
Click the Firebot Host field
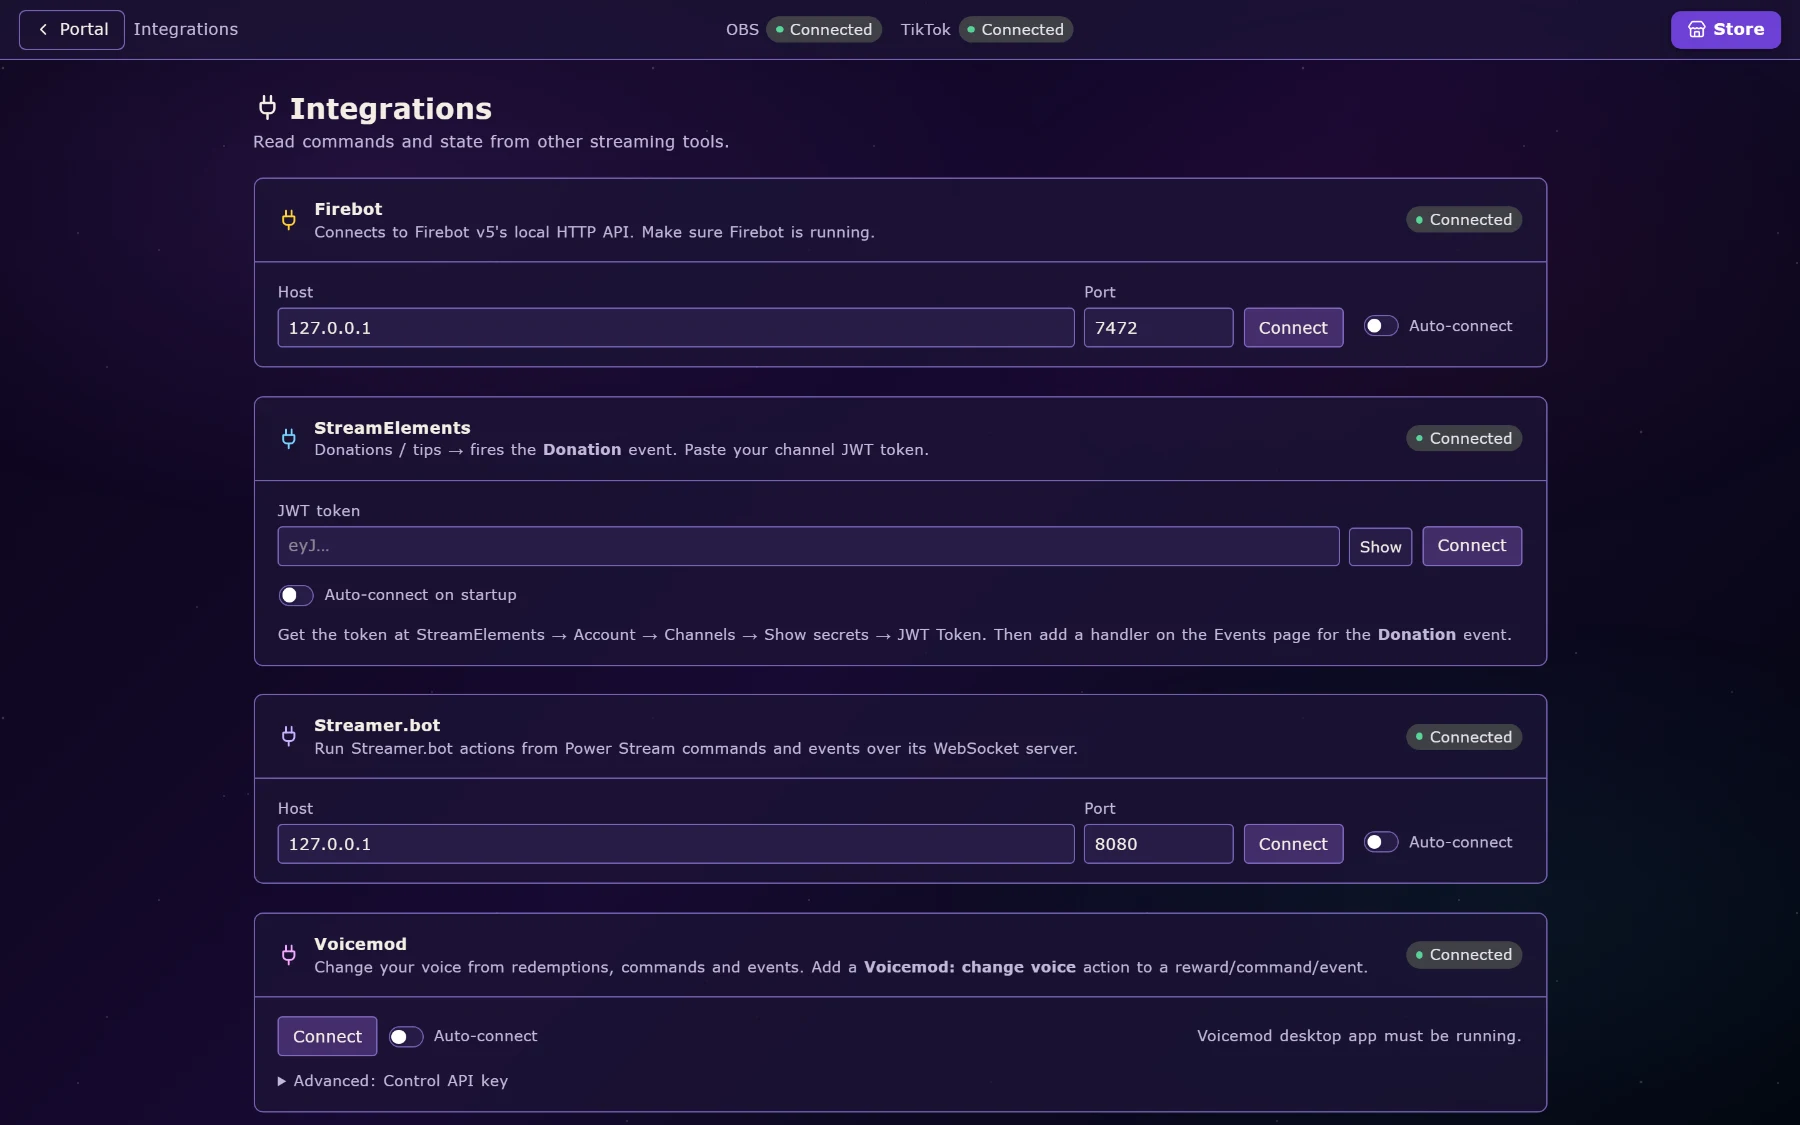pyautogui.click(x=676, y=328)
